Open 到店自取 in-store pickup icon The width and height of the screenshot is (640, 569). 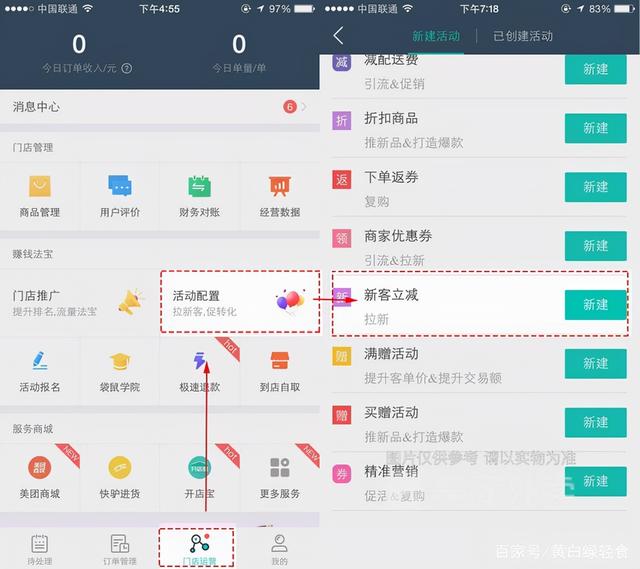(x=280, y=361)
